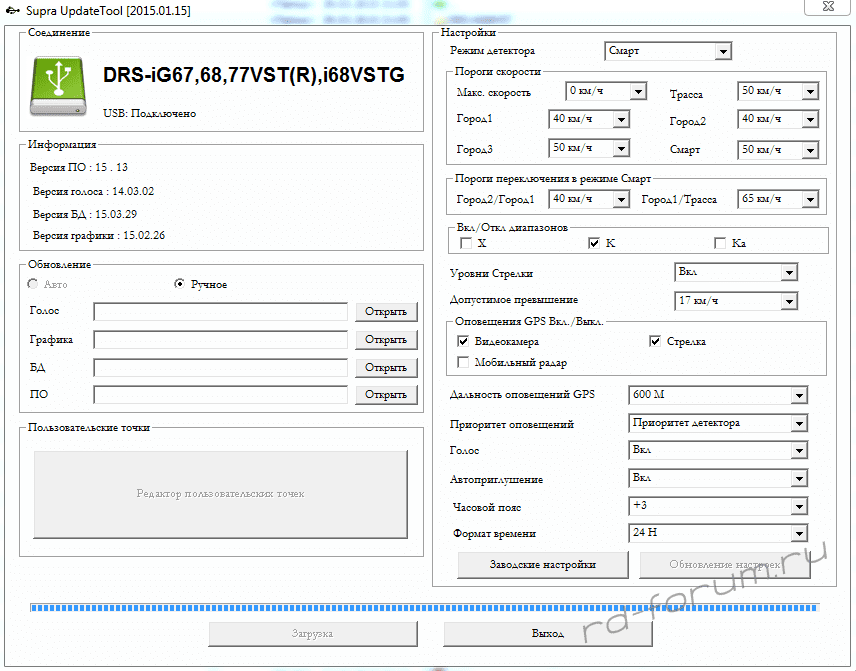Open the Город1/Трасса switching threshold dropdown
856x671 pixels.
point(778,199)
